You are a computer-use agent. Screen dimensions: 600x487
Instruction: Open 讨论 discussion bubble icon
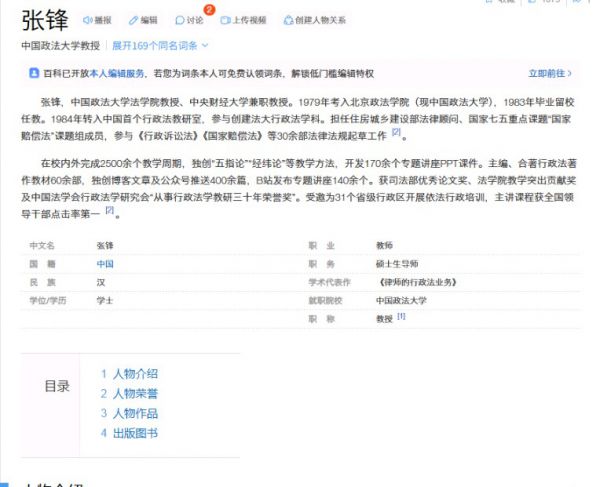179,20
